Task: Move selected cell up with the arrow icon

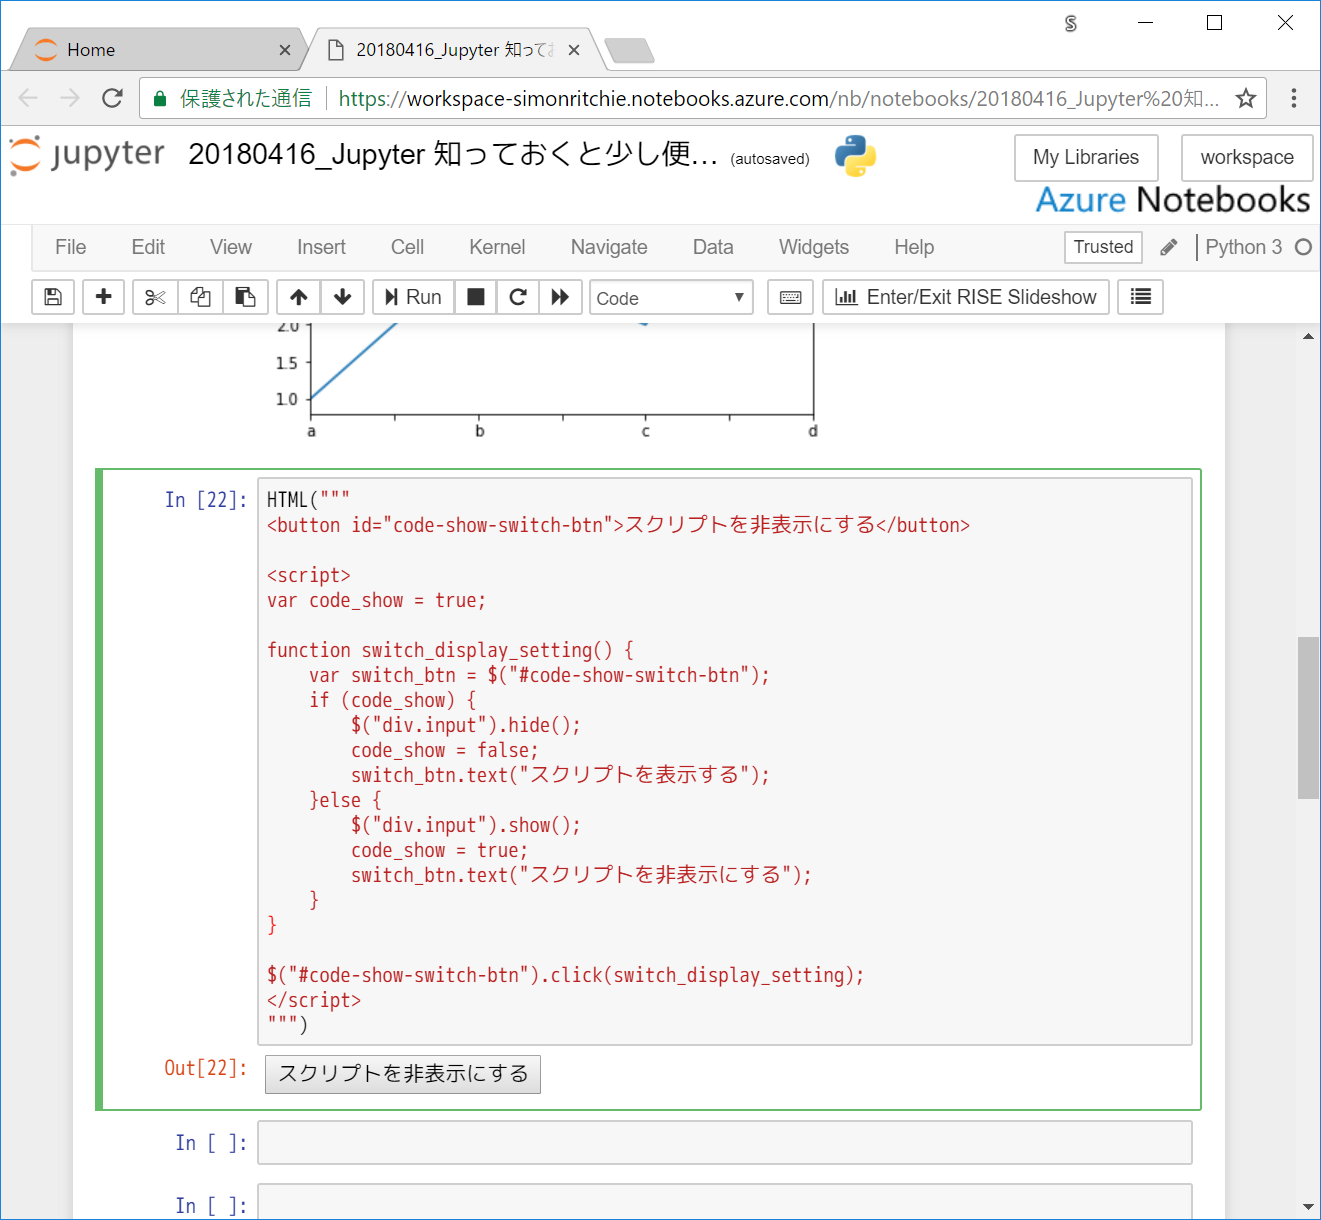Action: click(x=298, y=297)
